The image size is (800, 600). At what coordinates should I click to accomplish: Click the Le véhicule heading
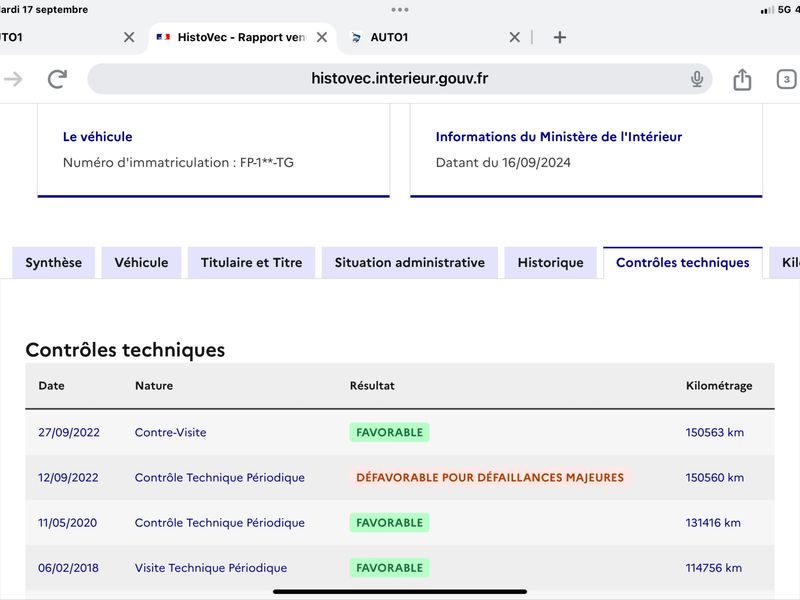coord(97,137)
